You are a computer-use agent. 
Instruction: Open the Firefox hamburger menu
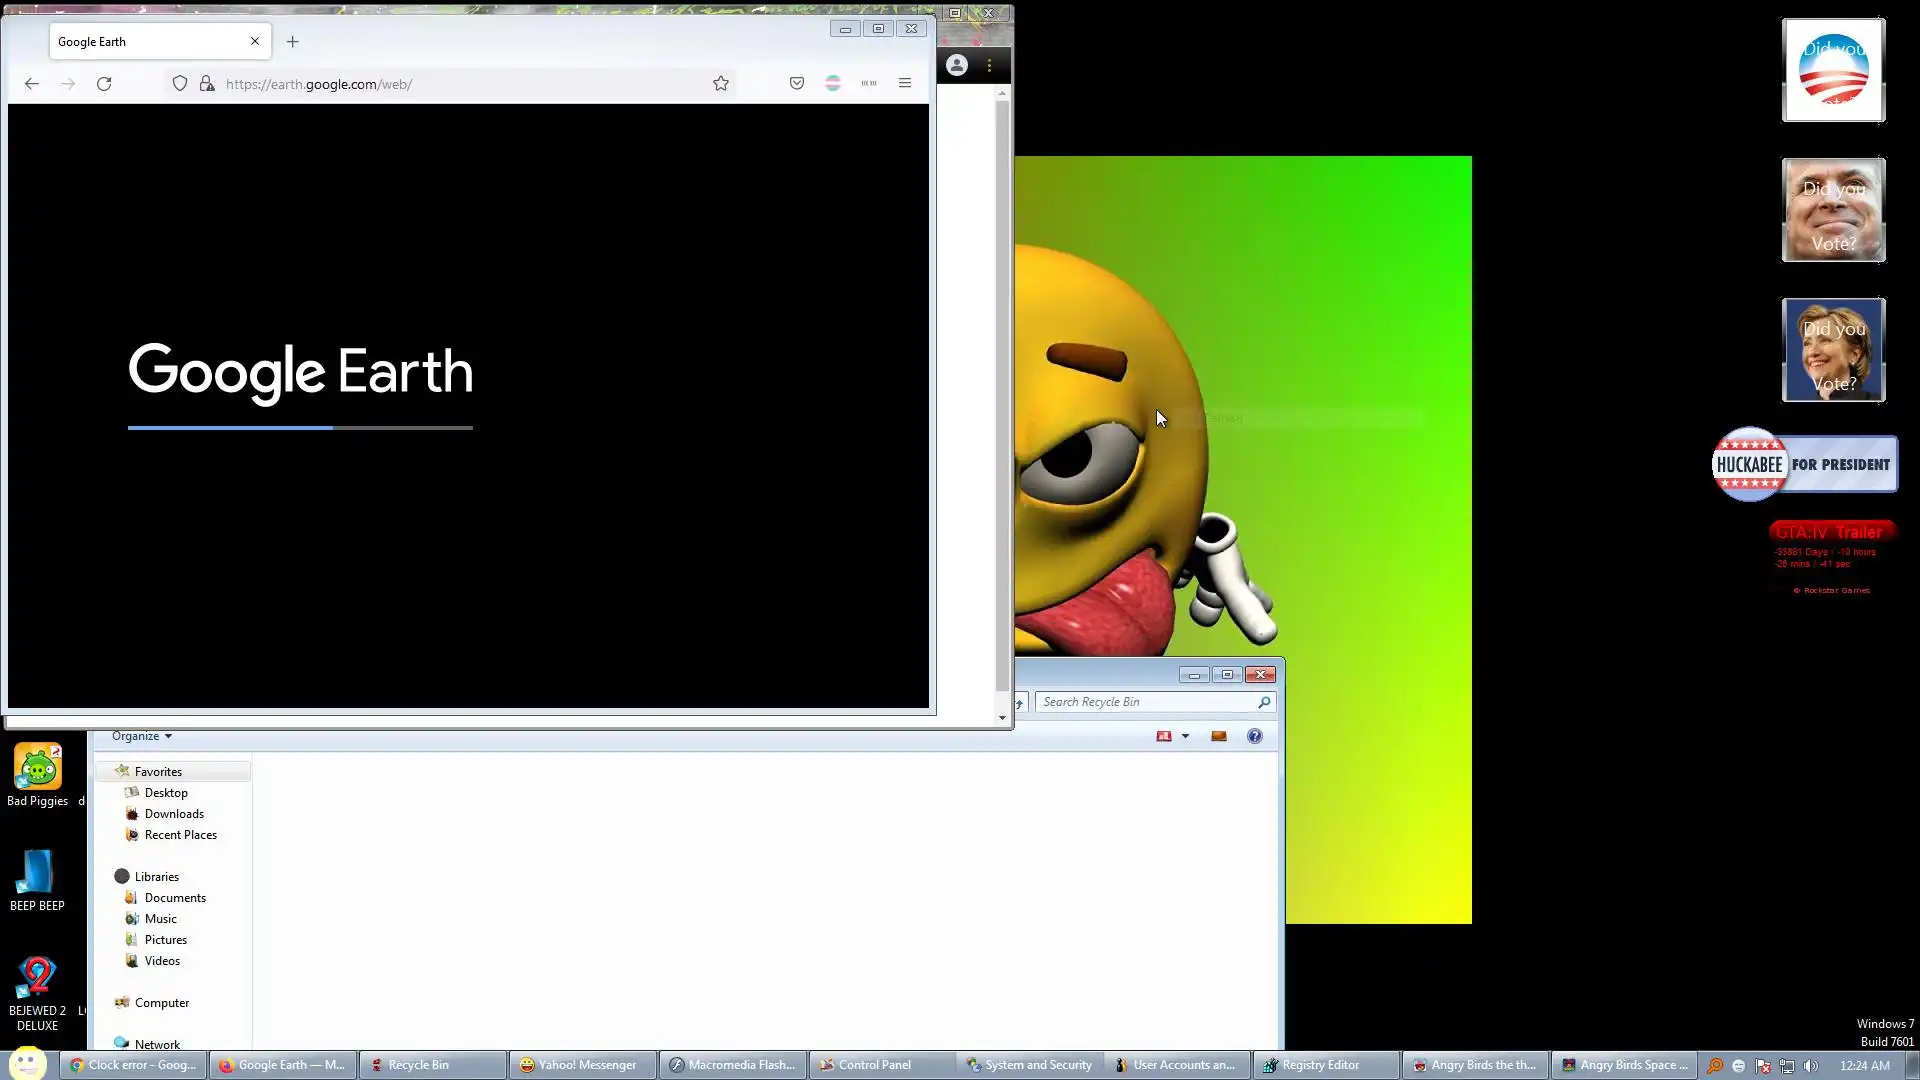tap(905, 84)
